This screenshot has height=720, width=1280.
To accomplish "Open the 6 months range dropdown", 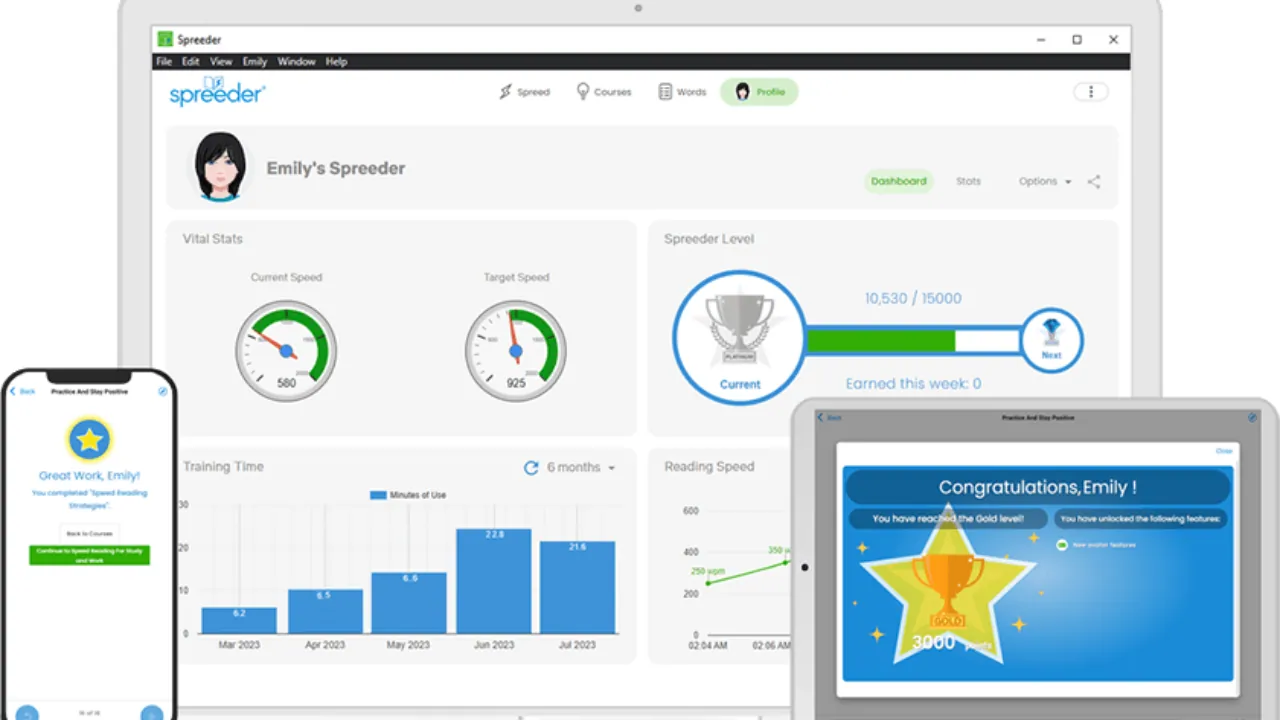I will [x=581, y=467].
